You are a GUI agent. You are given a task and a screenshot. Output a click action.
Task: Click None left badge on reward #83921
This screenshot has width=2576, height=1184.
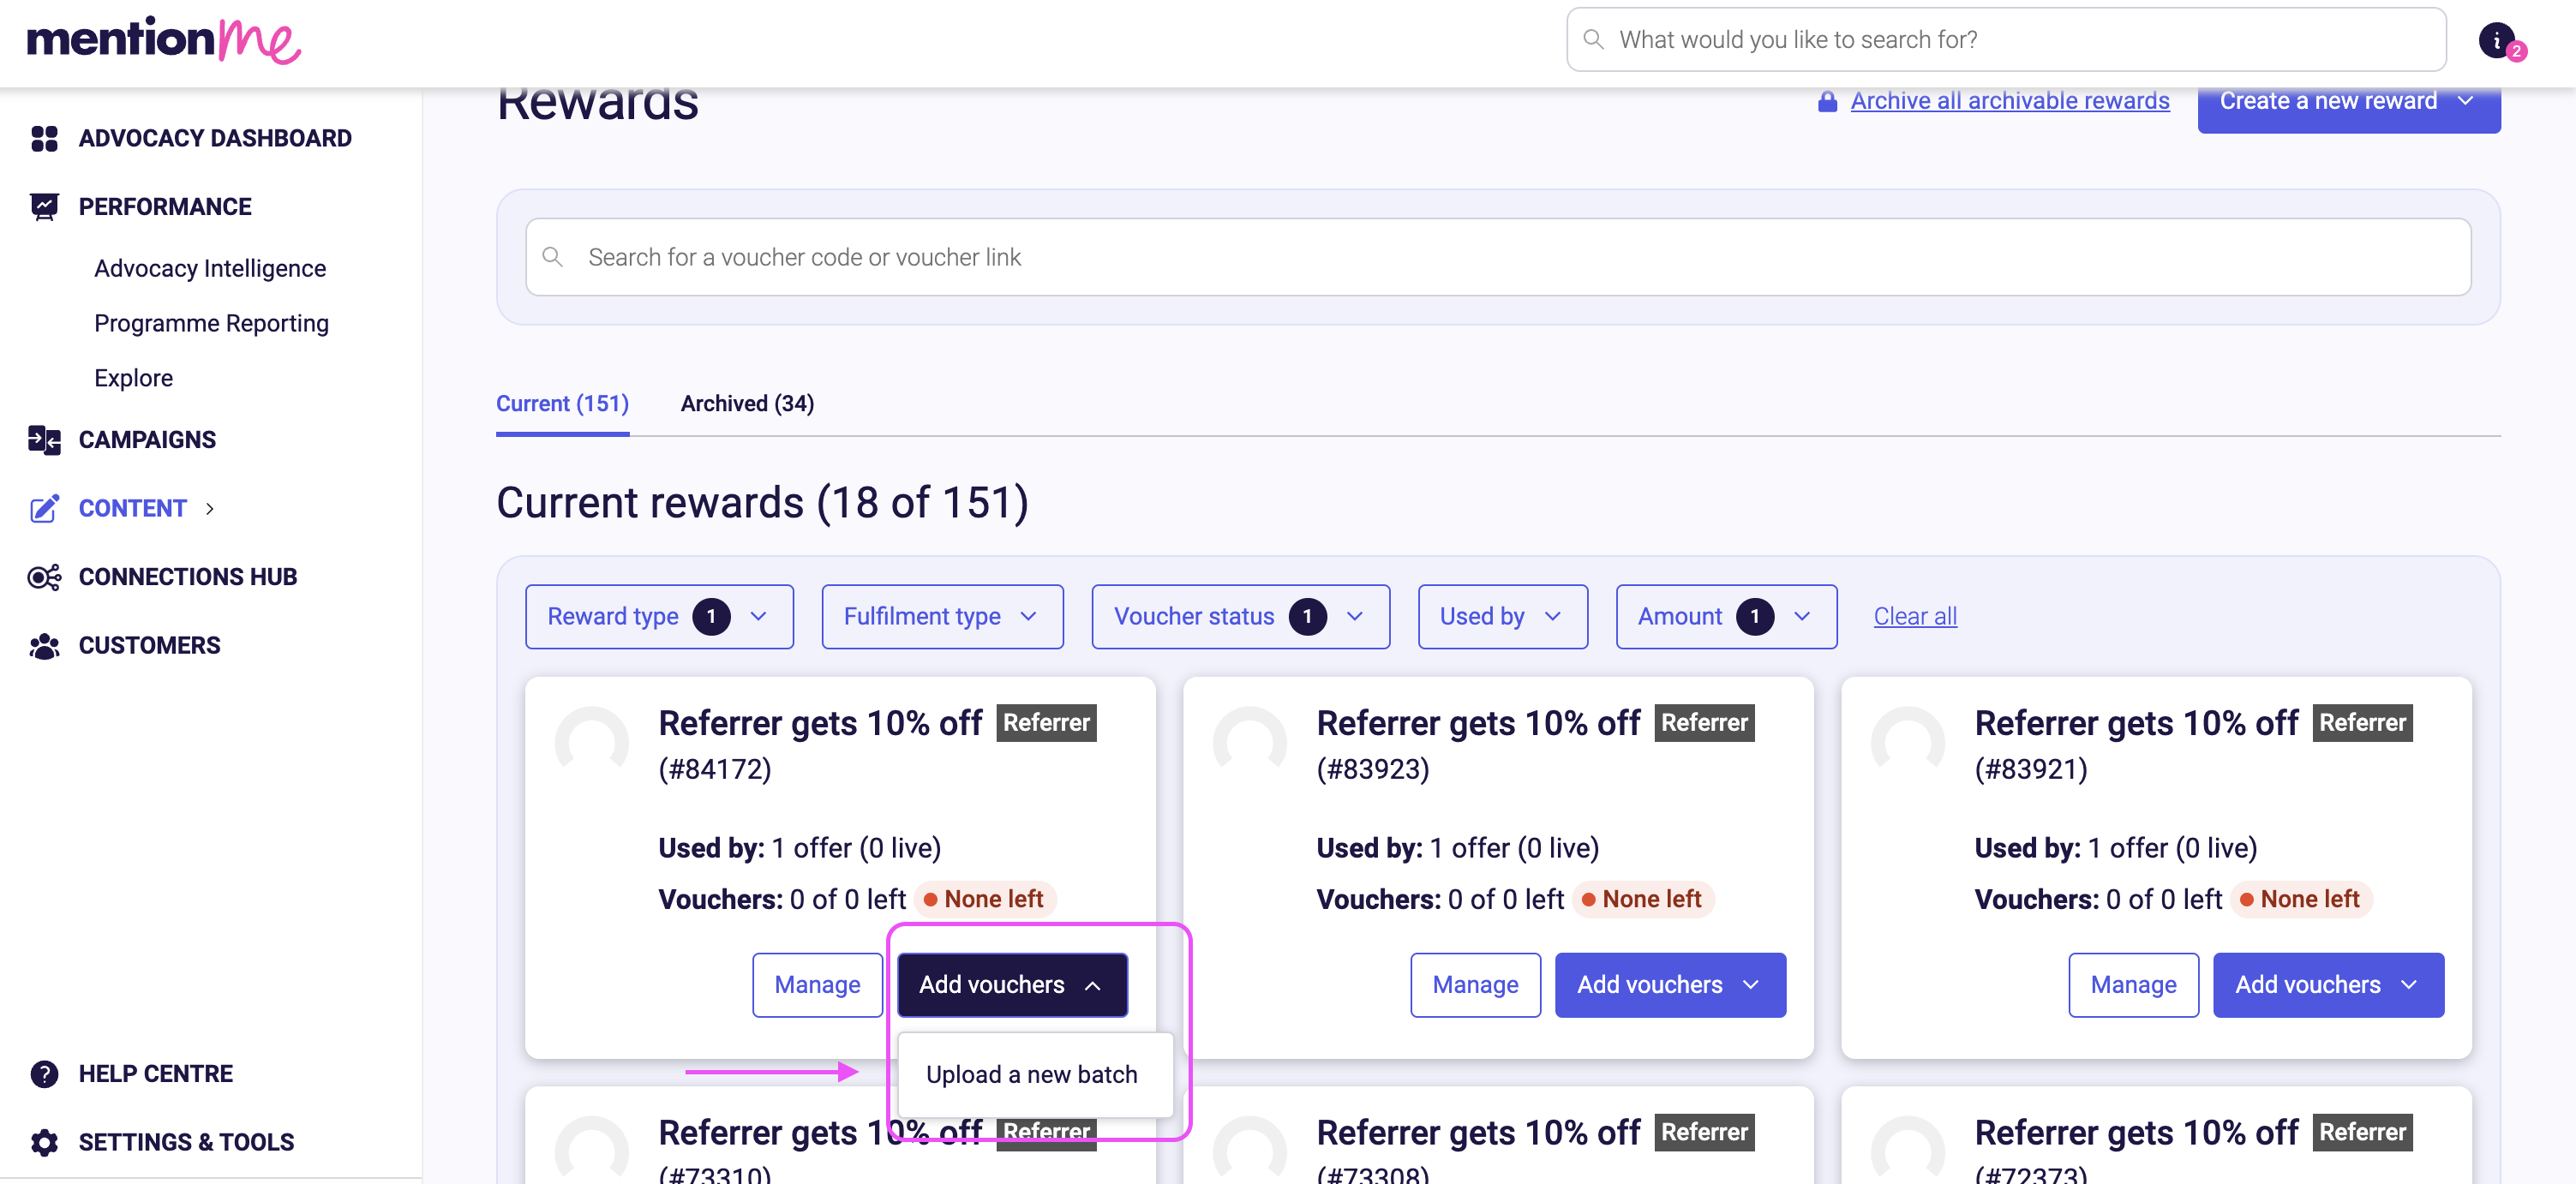2301,900
